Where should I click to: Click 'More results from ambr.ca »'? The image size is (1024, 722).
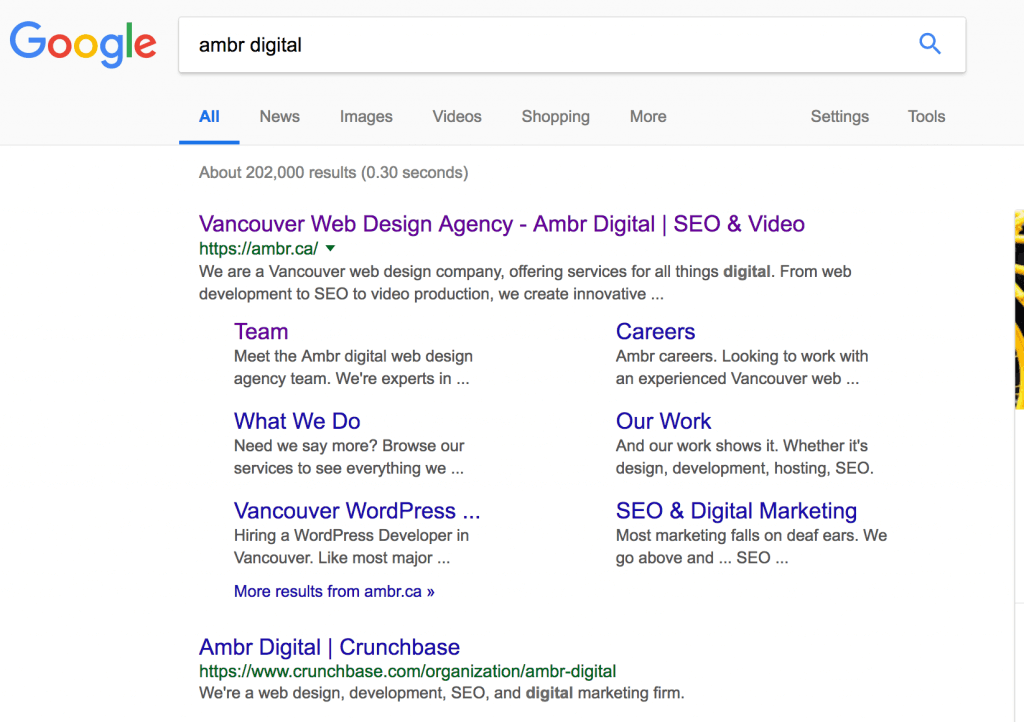(334, 591)
